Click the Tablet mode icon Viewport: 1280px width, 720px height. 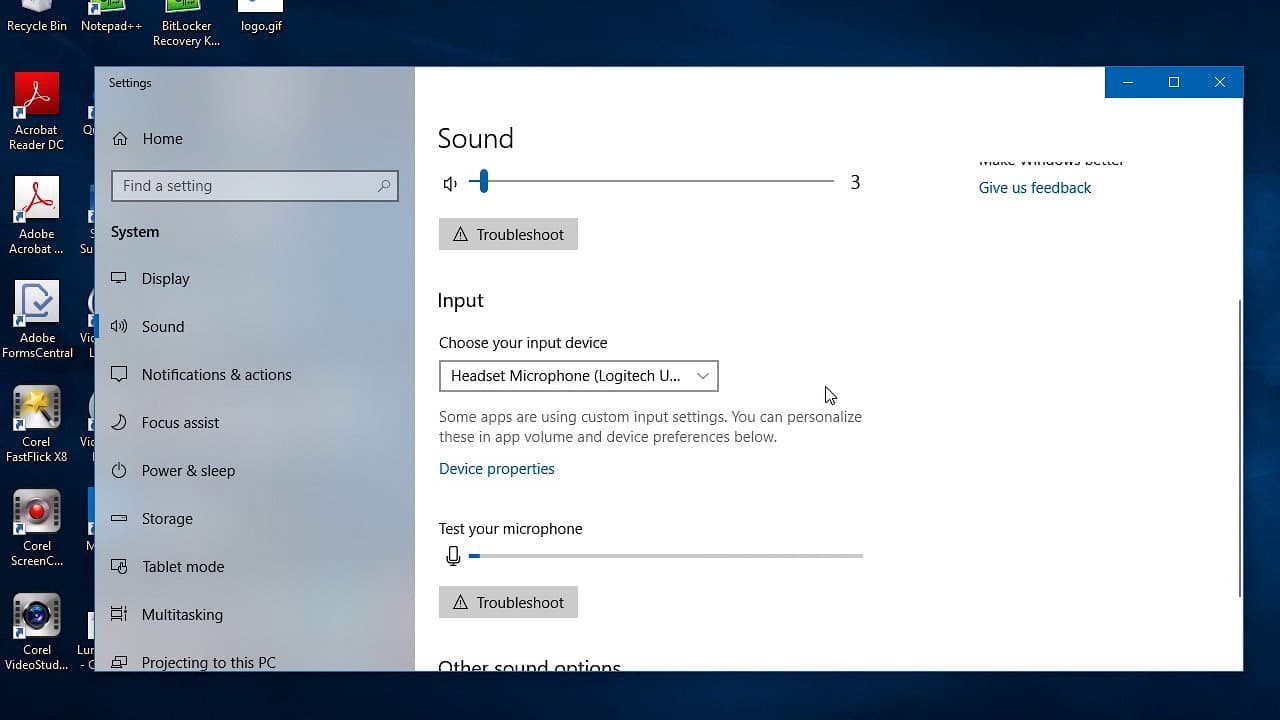[x=119, y=566]
